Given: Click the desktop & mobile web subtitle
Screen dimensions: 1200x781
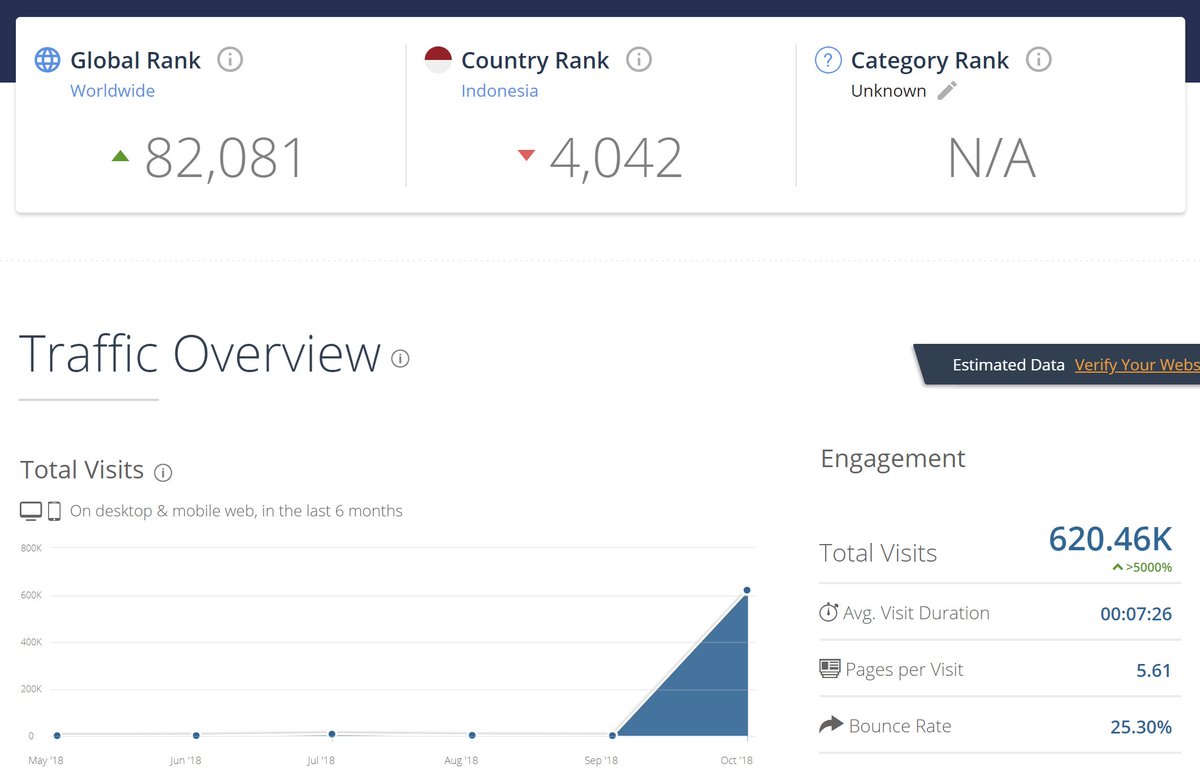Looking at the screenshot, I should [236, 511].
